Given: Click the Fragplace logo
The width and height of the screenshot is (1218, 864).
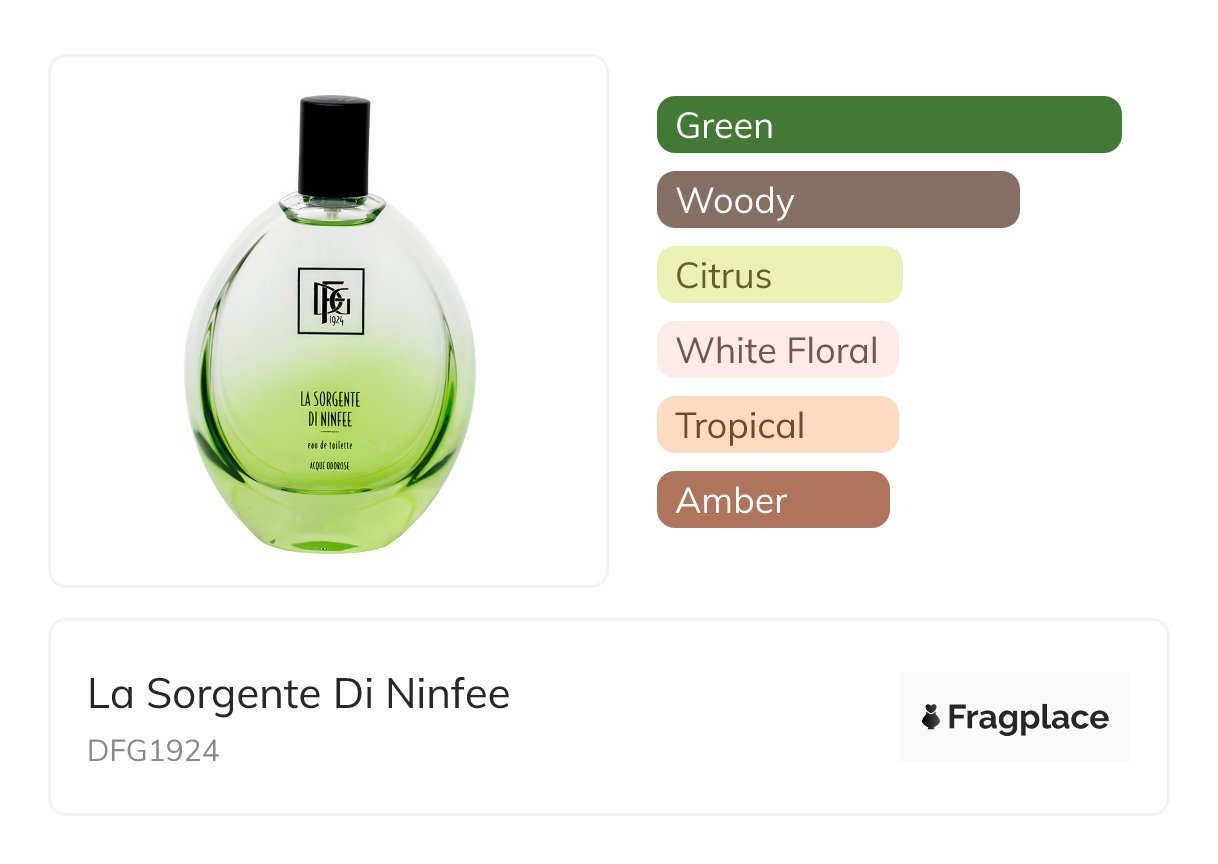Looking at the screenshot, I should coord(1015,717).
